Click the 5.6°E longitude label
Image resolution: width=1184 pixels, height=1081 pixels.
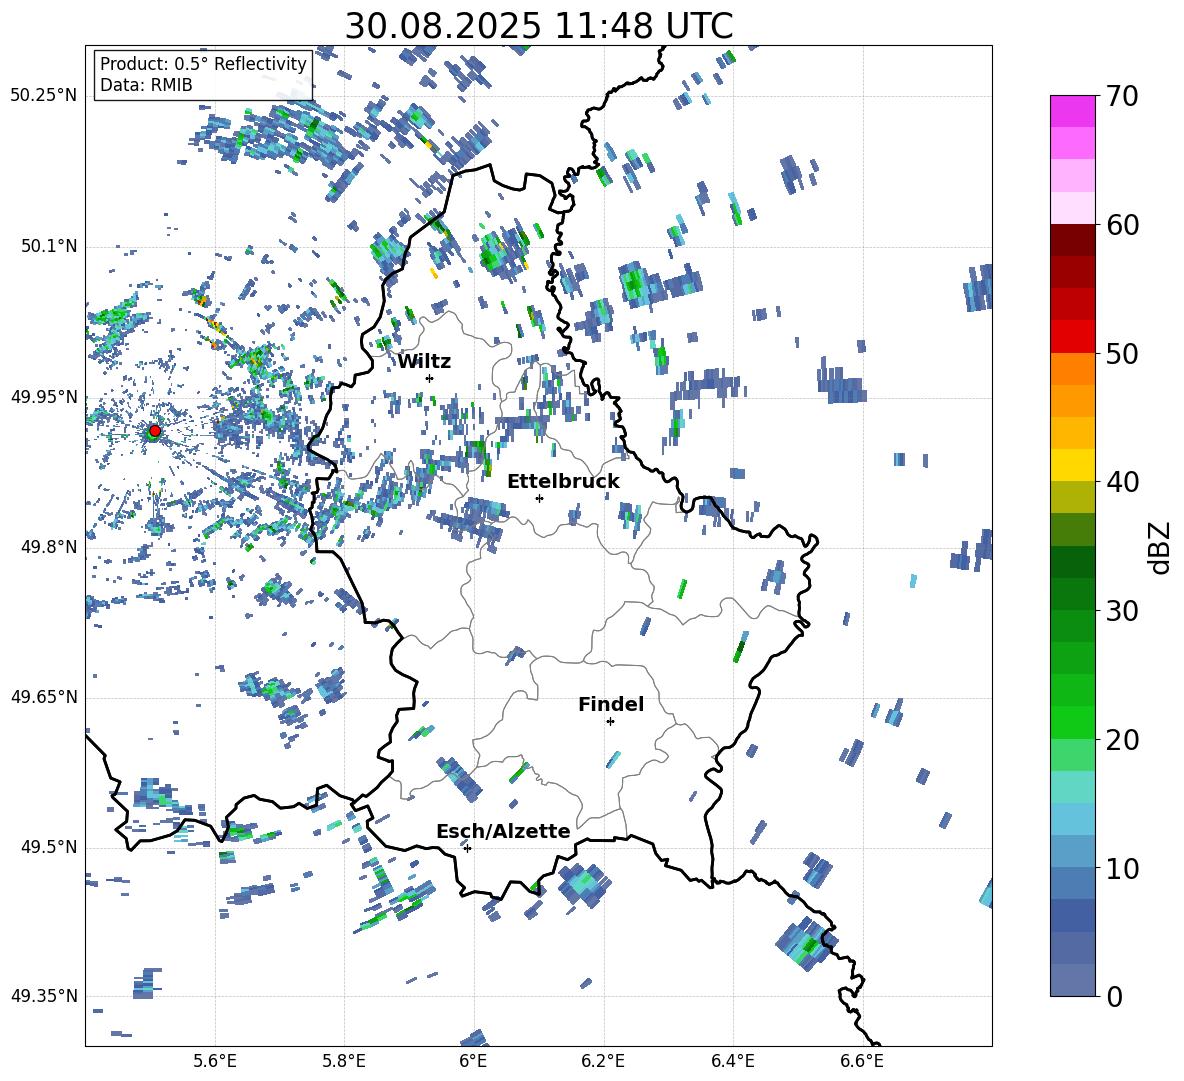pyautogui.click(x=215, y=1061)
